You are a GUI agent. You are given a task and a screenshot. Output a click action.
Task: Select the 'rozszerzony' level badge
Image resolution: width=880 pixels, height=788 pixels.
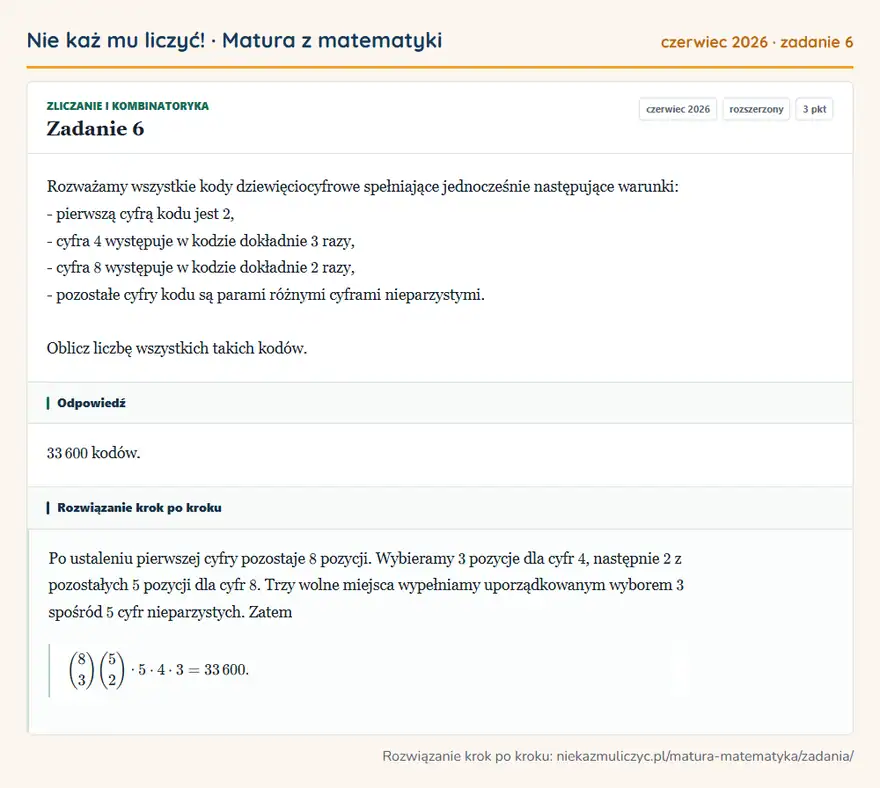coord(756,109)
